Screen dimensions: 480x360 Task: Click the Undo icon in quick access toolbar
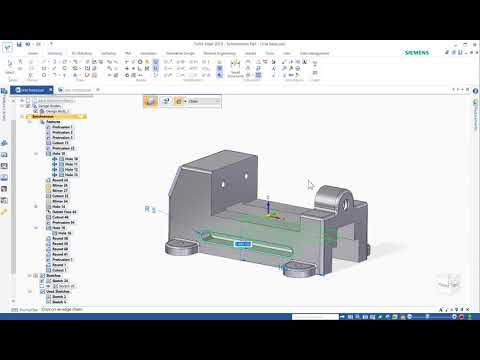28,44
